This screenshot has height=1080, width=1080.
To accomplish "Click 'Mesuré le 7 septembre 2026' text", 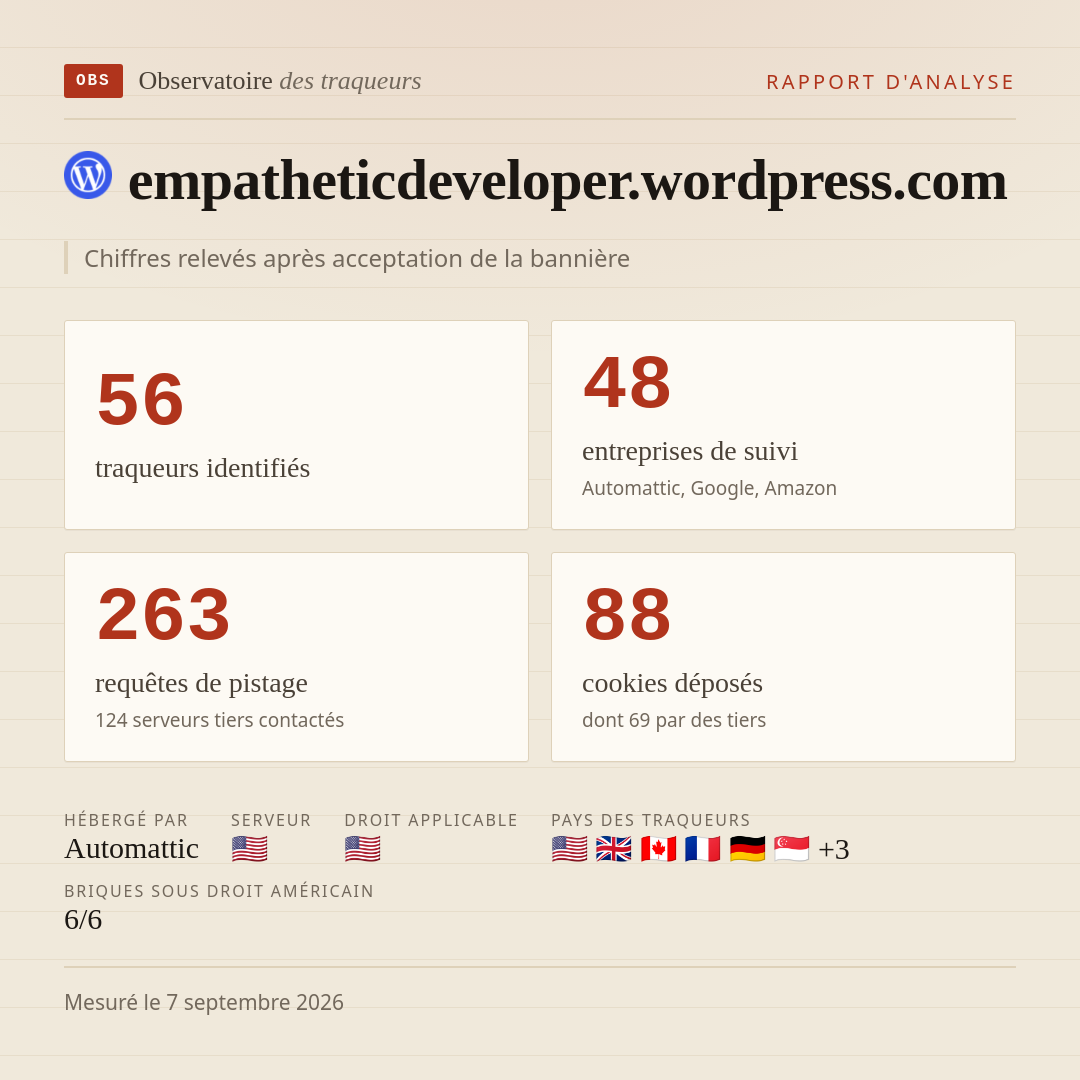I will click(204, 1002).
